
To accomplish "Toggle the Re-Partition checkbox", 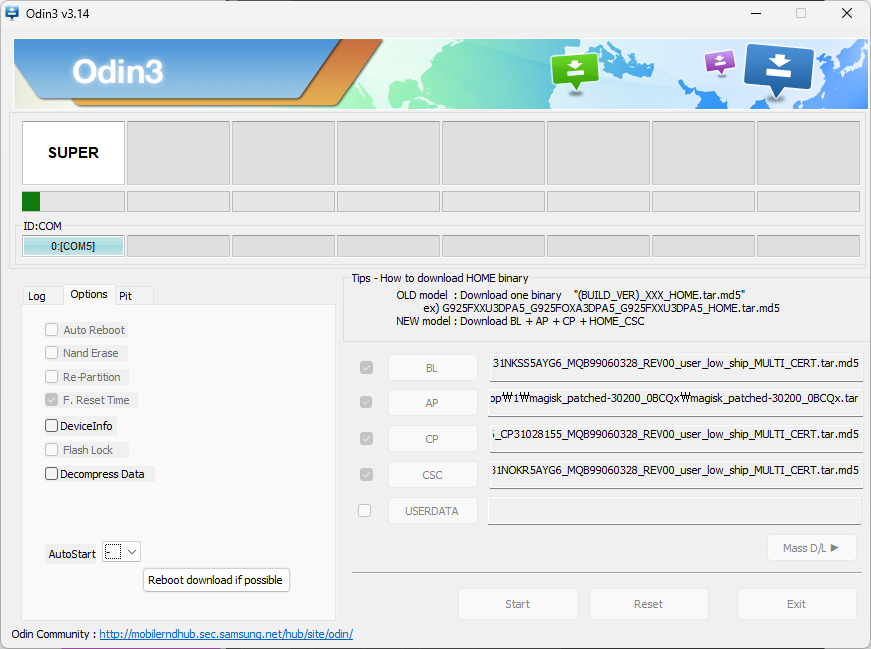I will click(52, 377).
